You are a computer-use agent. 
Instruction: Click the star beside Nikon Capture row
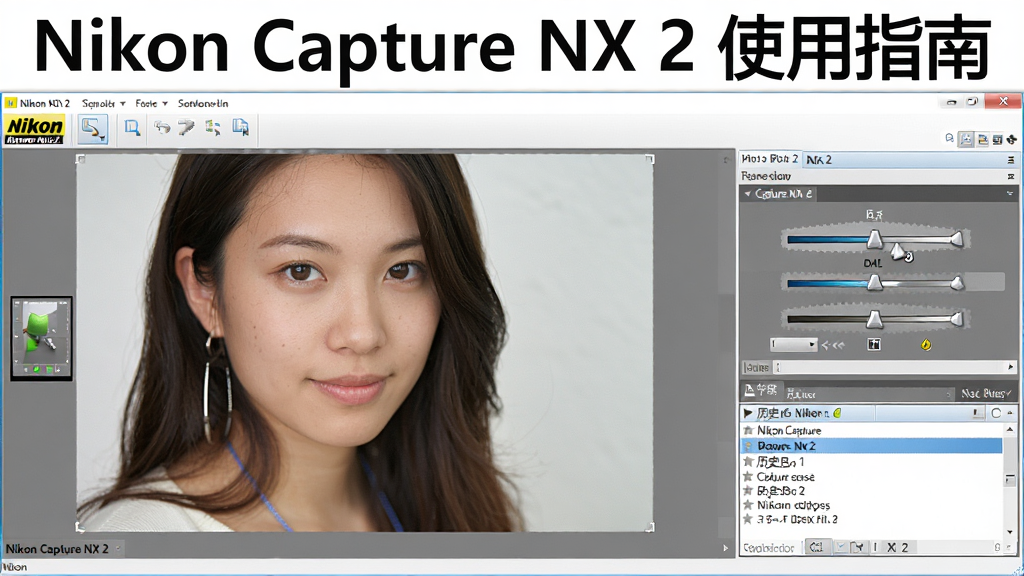tap(748, 430)
